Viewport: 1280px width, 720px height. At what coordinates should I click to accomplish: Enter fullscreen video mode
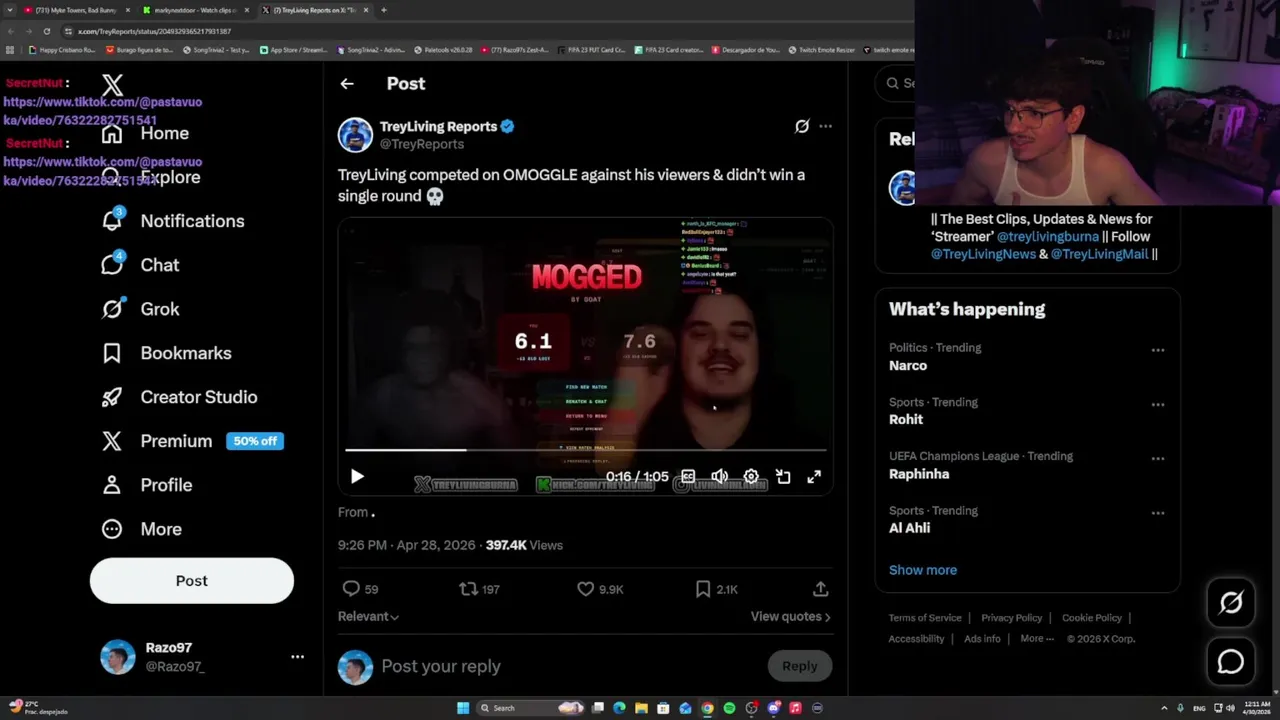pyautogui.click(x=814, y=477)
